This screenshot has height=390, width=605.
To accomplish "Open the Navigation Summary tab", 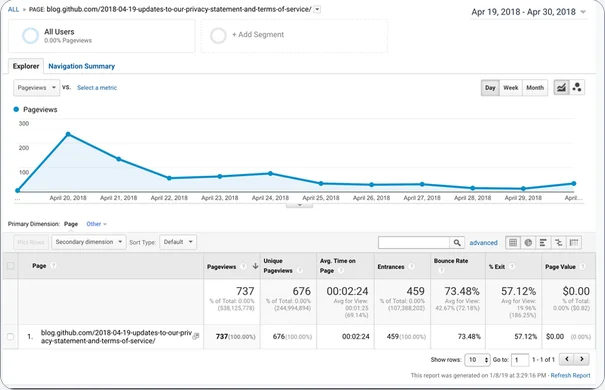I will click(81, 66).
